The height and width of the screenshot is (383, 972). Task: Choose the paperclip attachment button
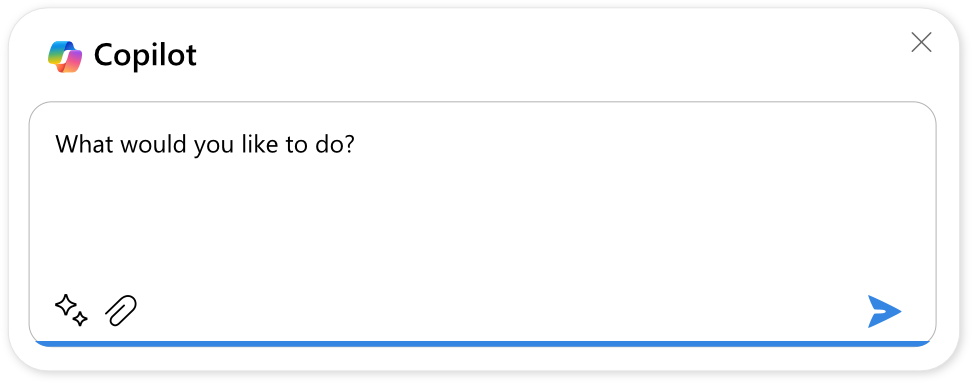(121, 310)
